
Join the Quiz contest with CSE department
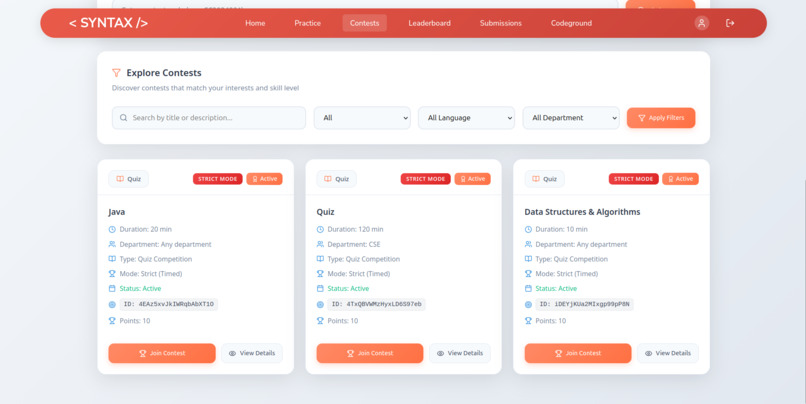coord(370,353)
